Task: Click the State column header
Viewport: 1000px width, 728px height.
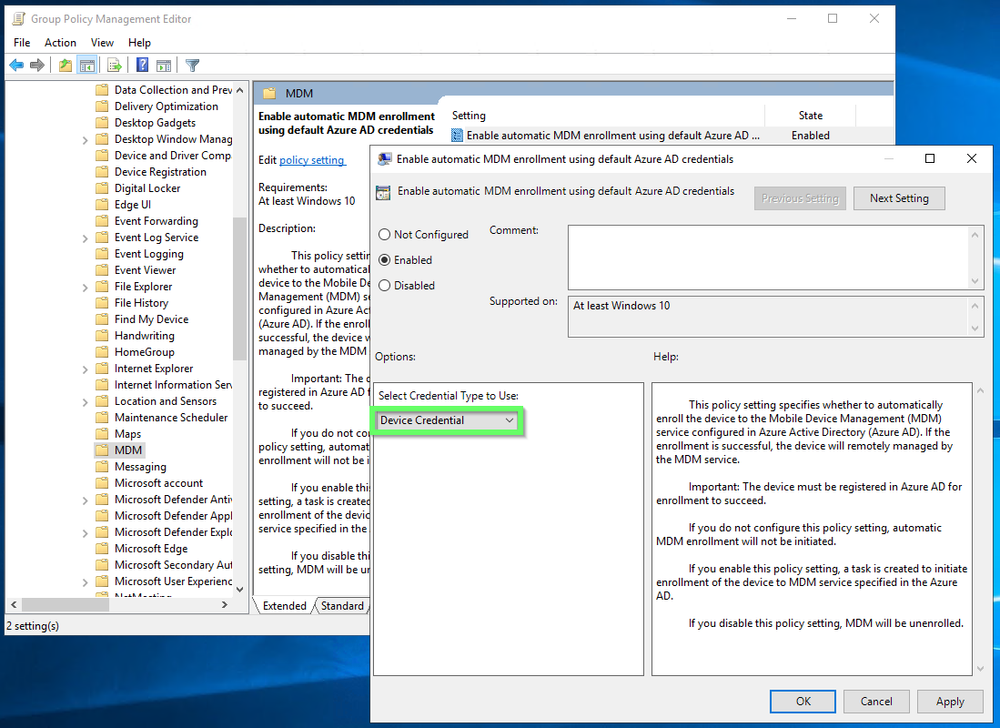Action: pos(810,115)
